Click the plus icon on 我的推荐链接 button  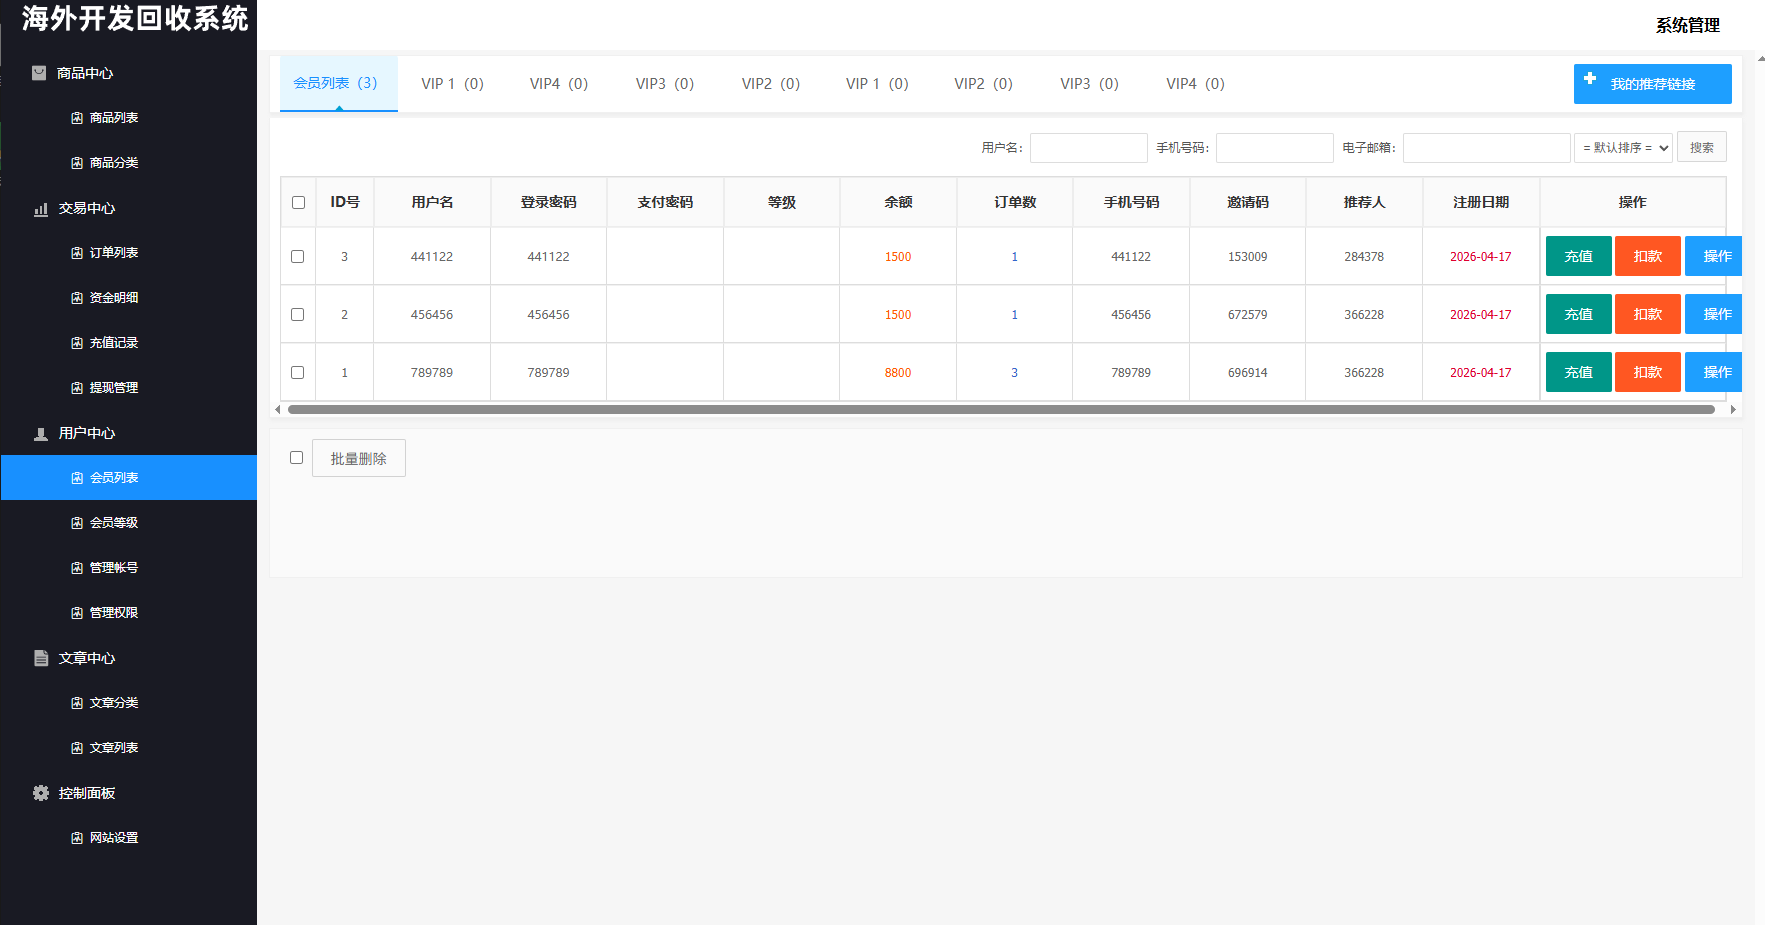[1590, 78]
